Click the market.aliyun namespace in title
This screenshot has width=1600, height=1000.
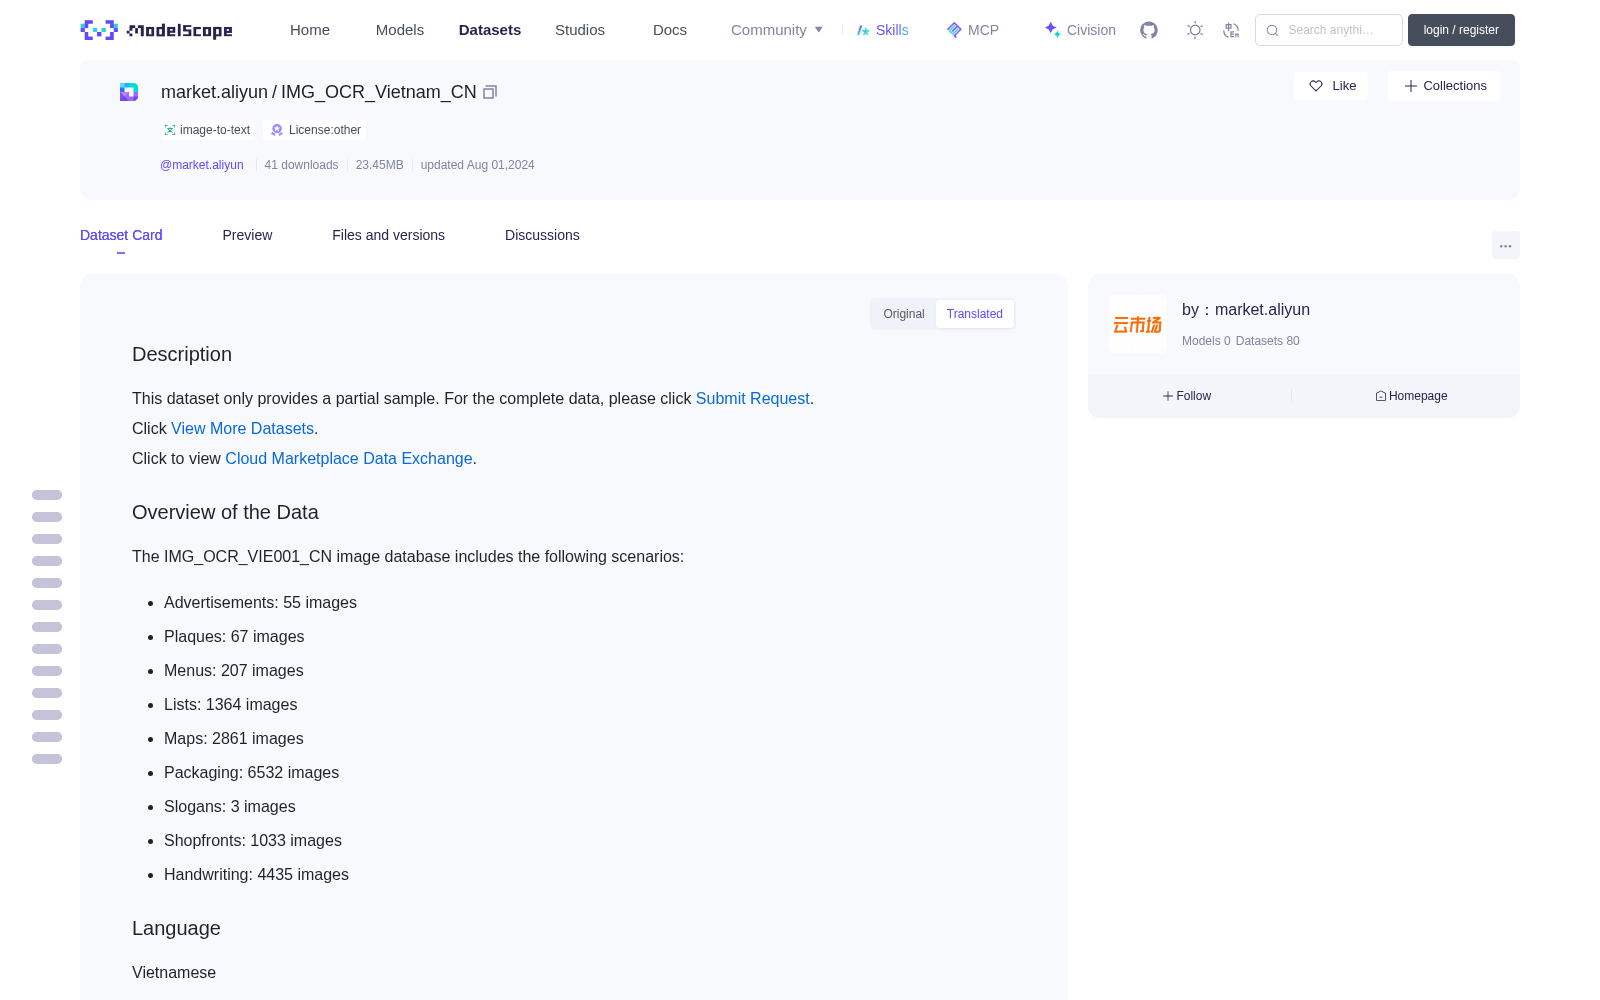coord(214,92)
